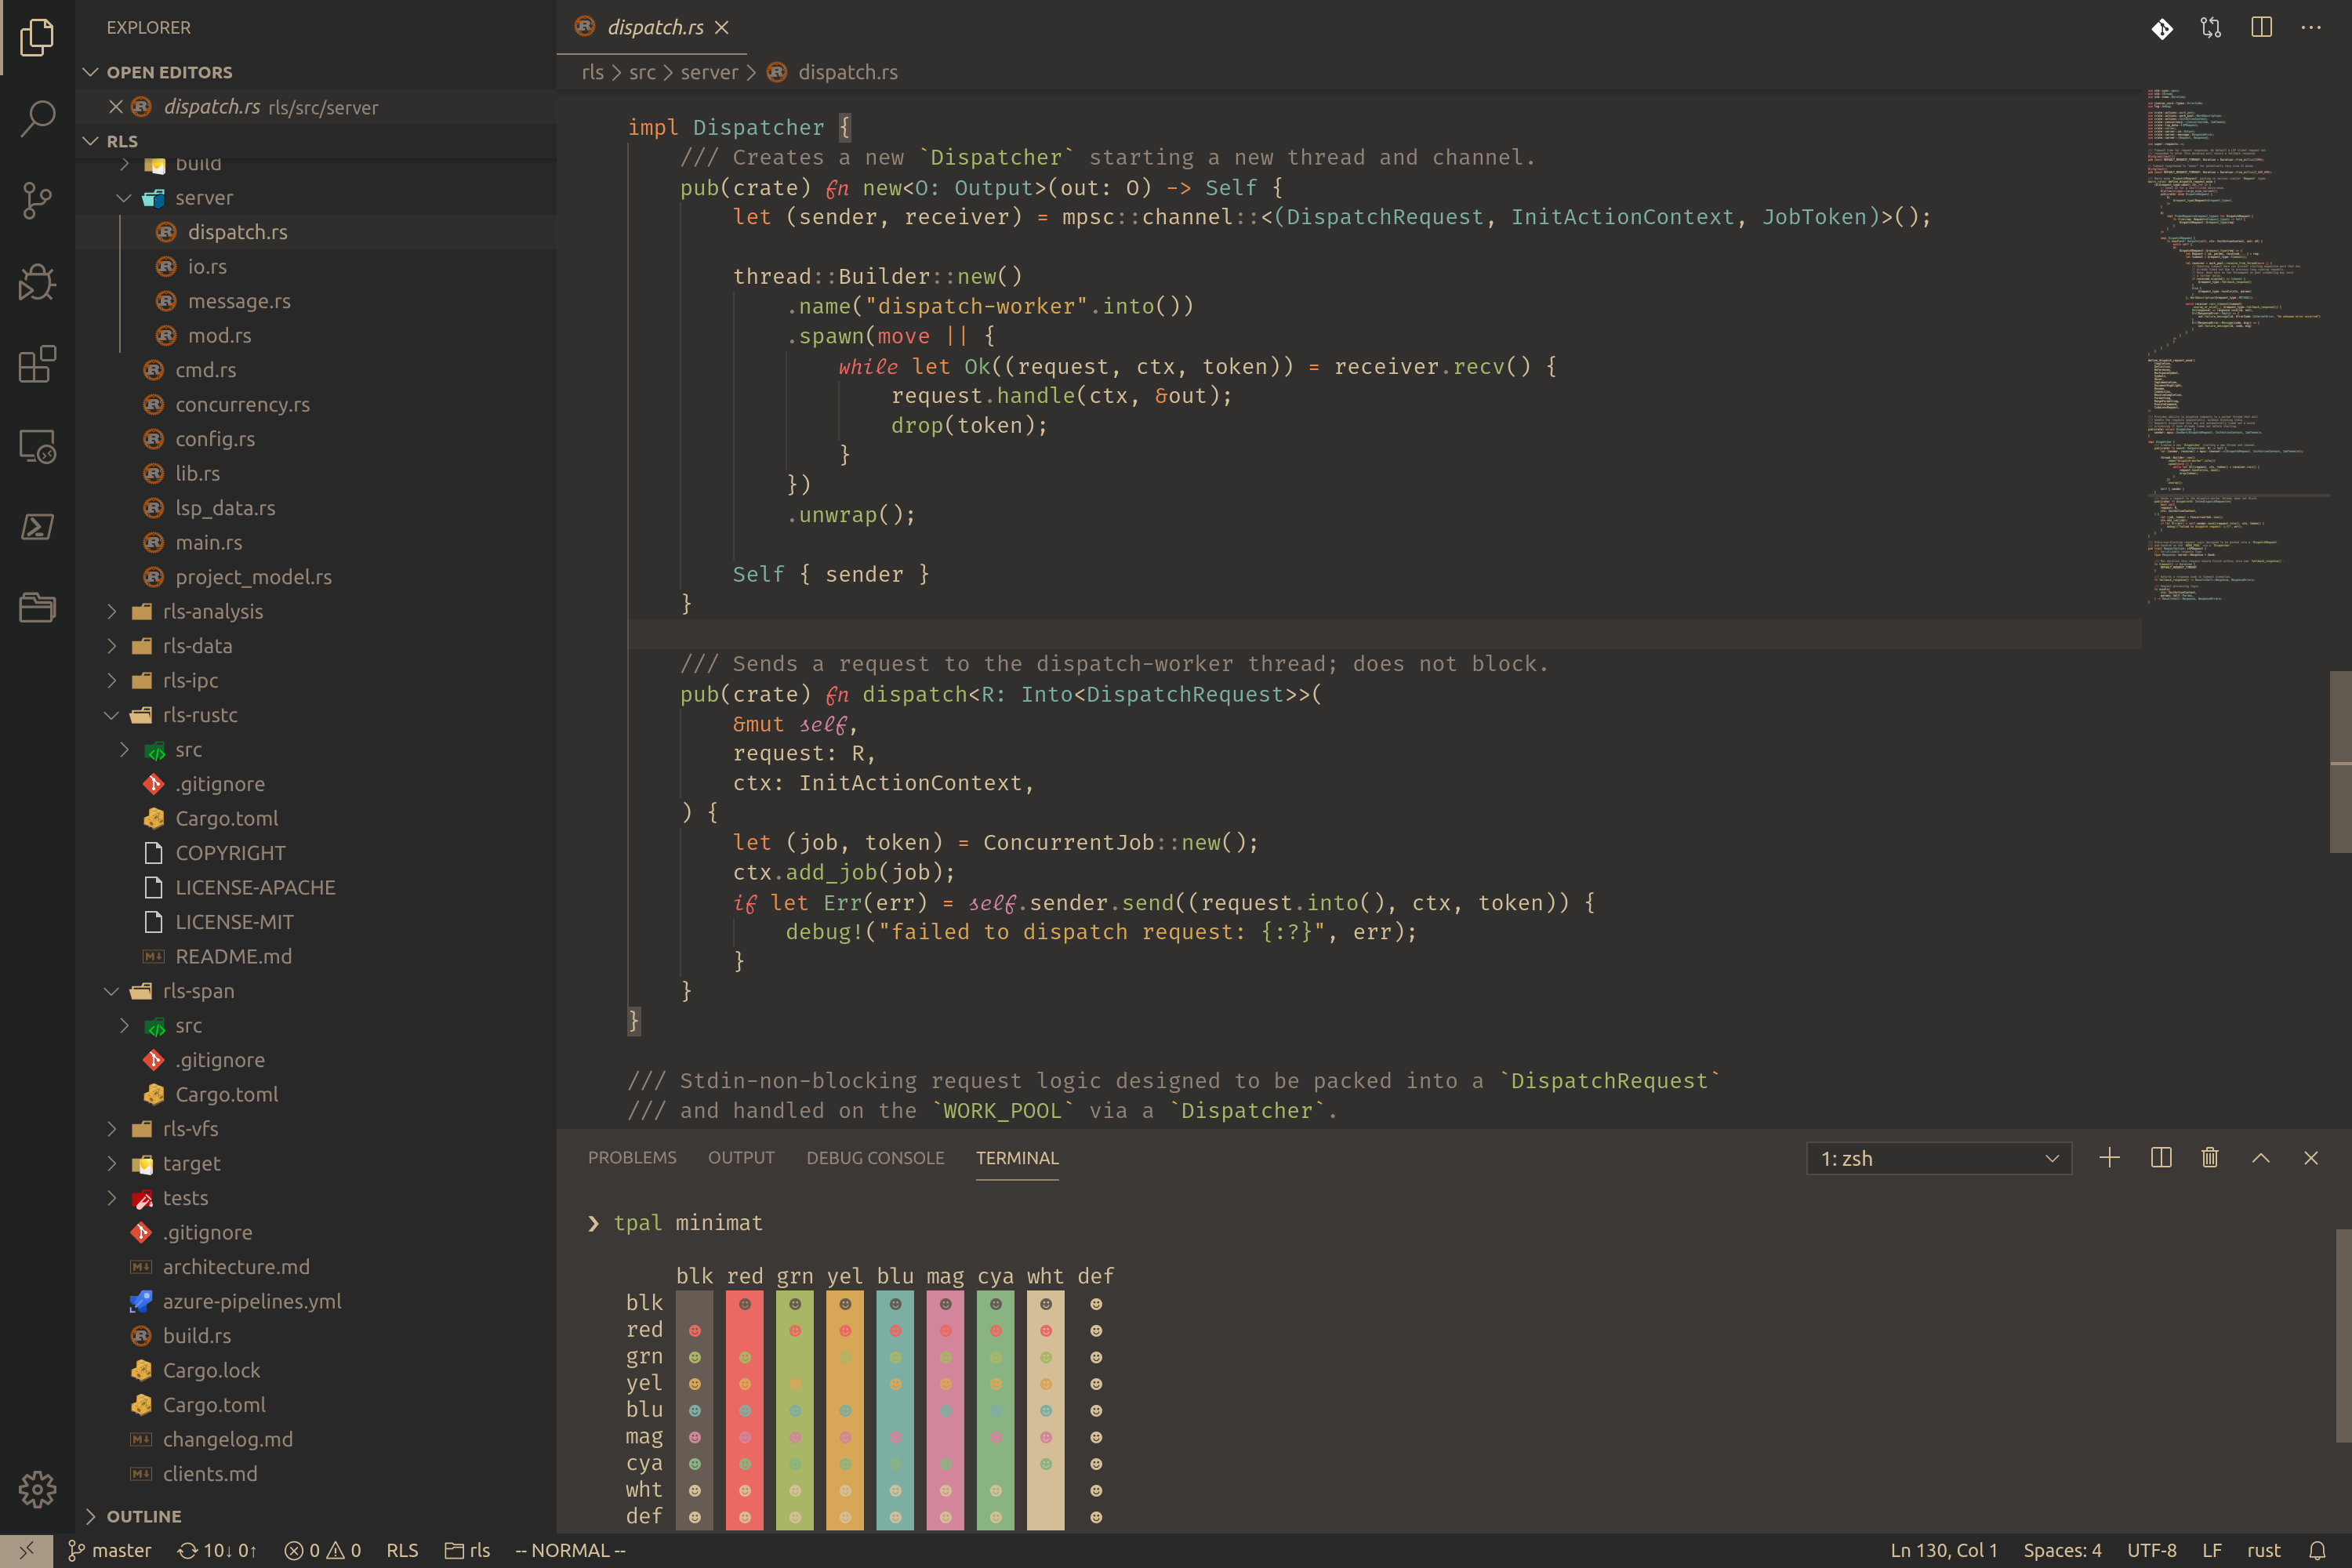The image size is (2352, 1568).
Task: Expand the rls-analysis folder
Action: pos(212,611)
